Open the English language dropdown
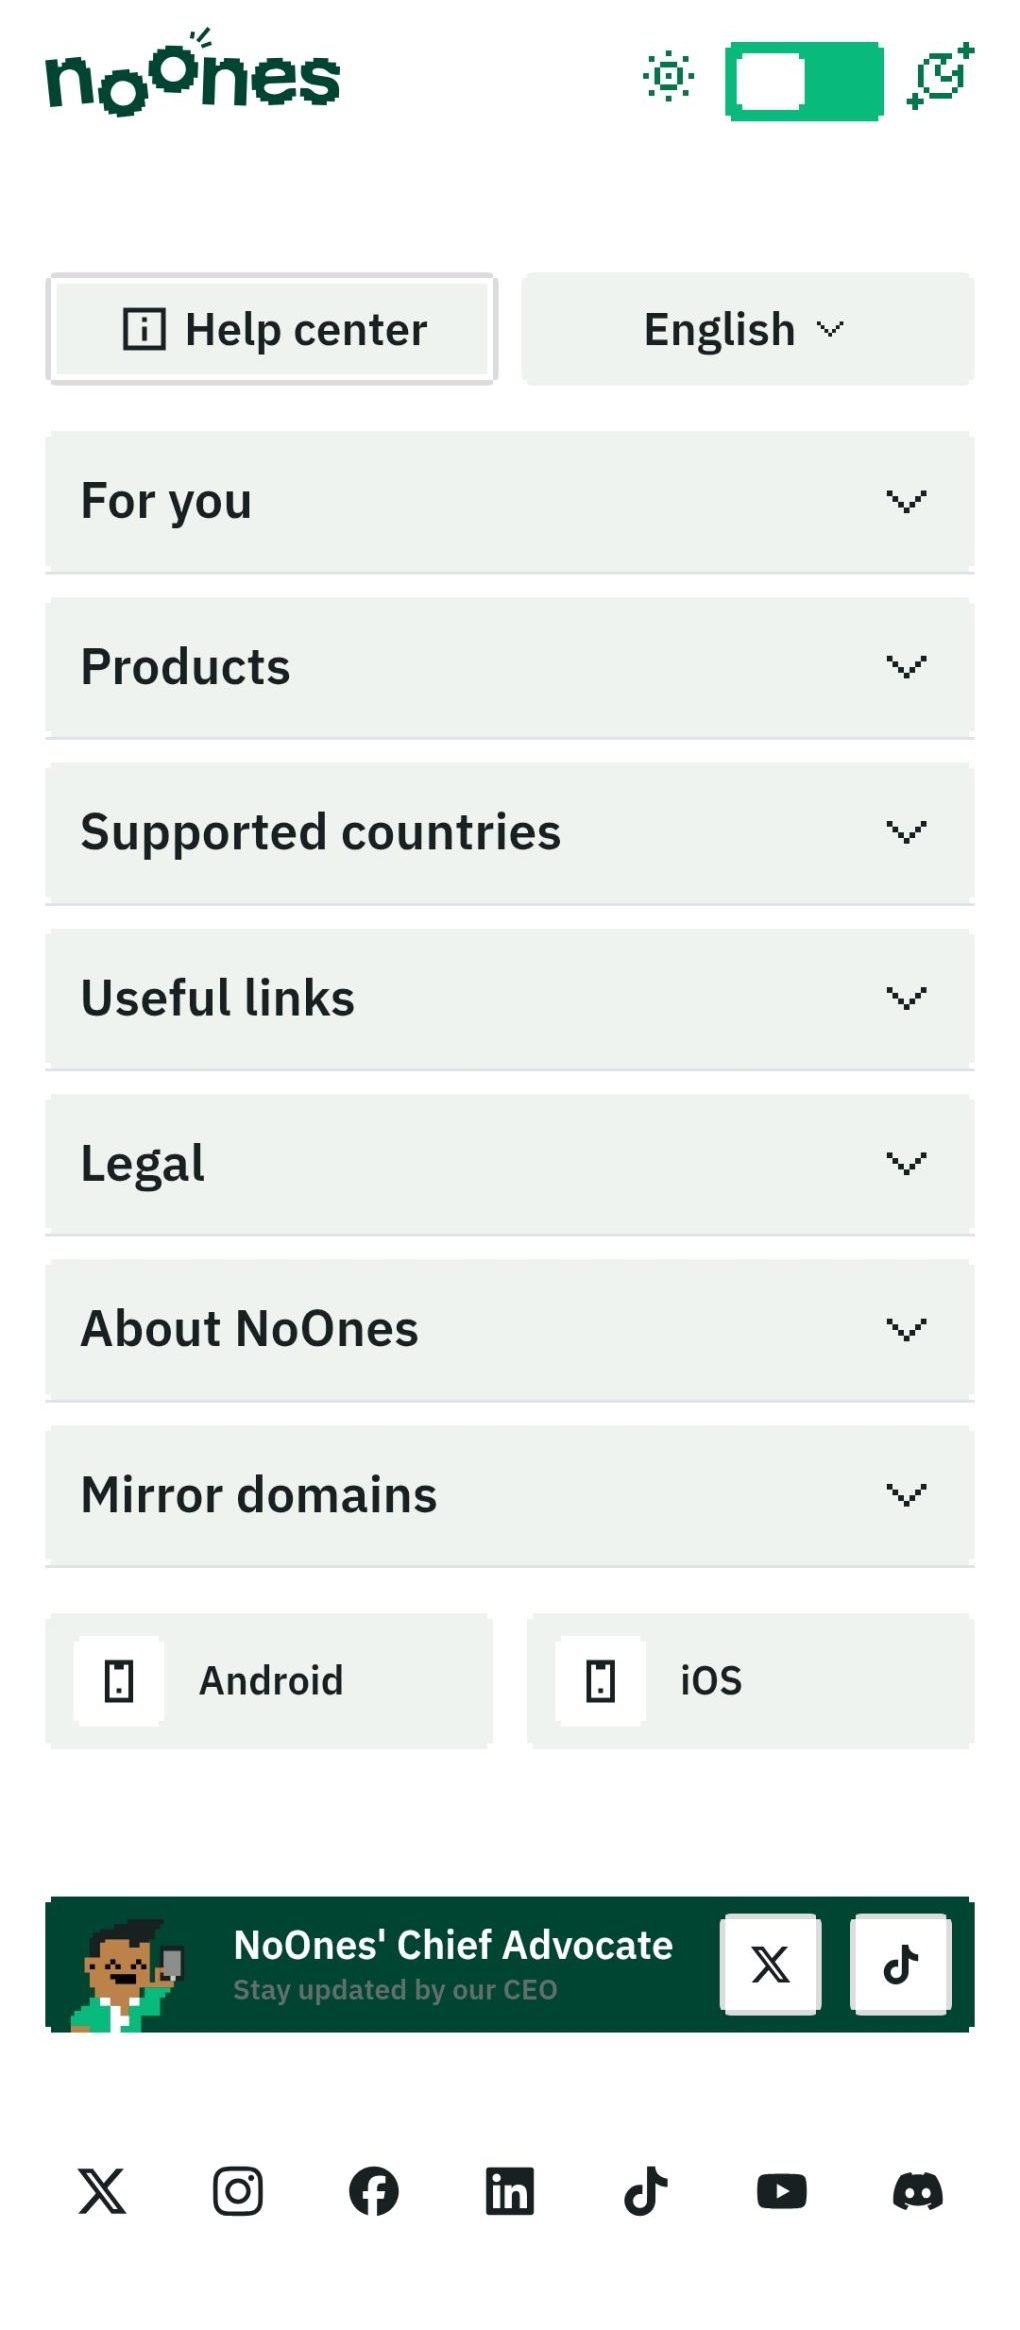1020x2330 pixels. click(747, 329)
